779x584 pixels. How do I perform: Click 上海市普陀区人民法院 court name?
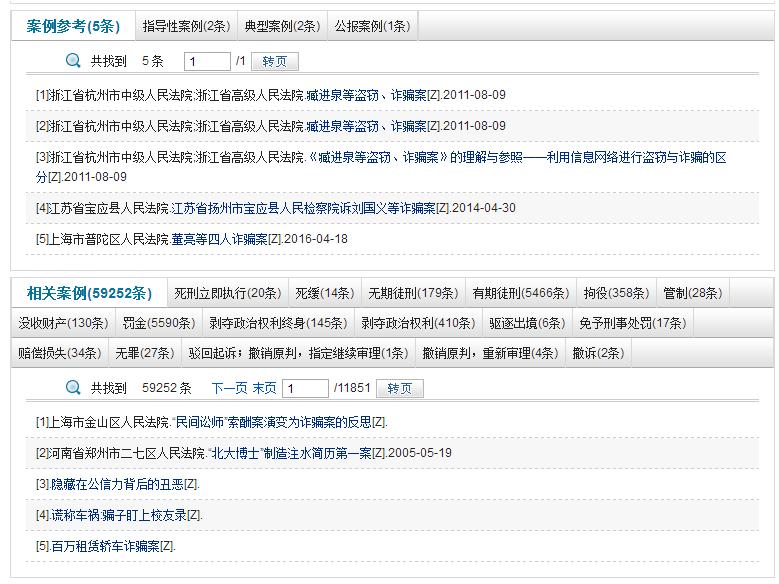point(108,239)
